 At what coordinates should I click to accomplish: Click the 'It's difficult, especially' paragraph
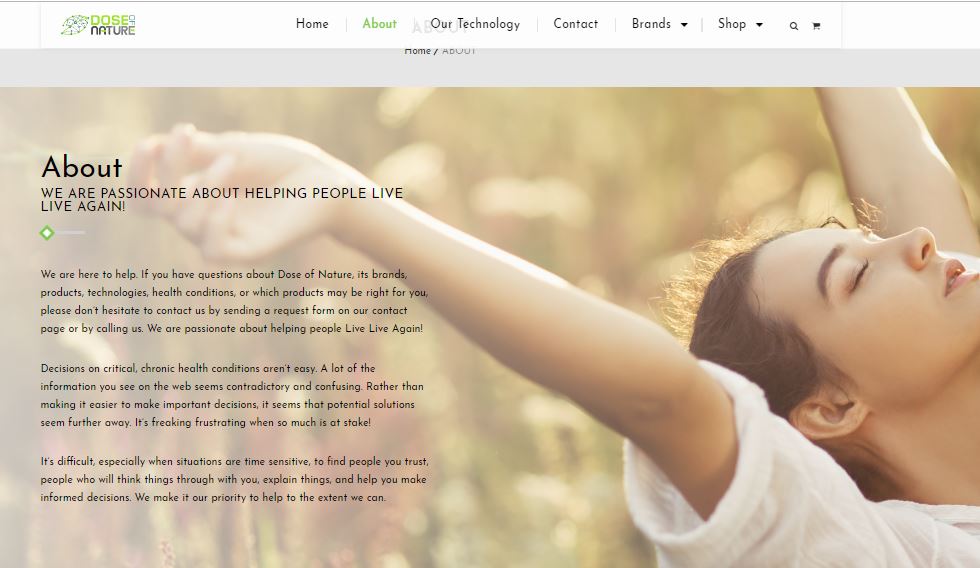(x=234, y=479)
